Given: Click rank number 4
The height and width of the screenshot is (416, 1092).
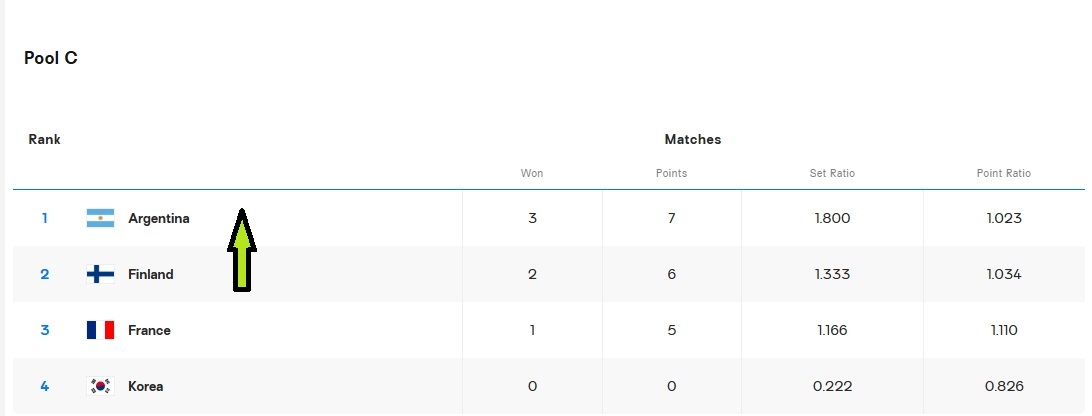Looking at the screenshot, I should (x=44, y=386).
